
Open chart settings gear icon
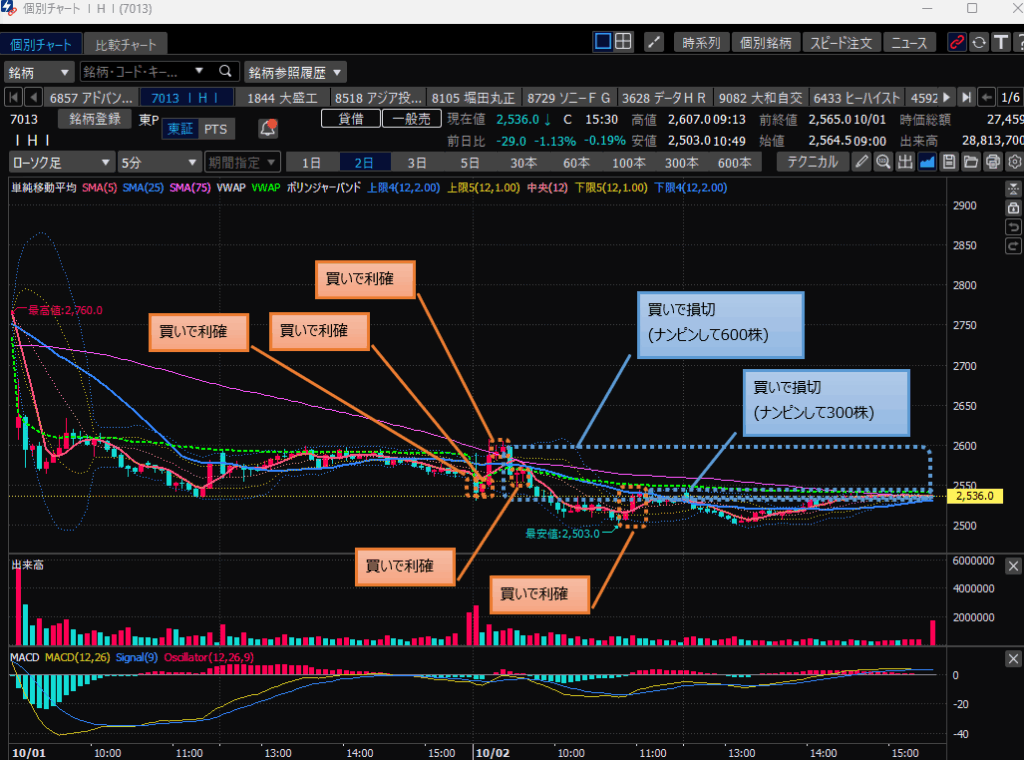1014,162
